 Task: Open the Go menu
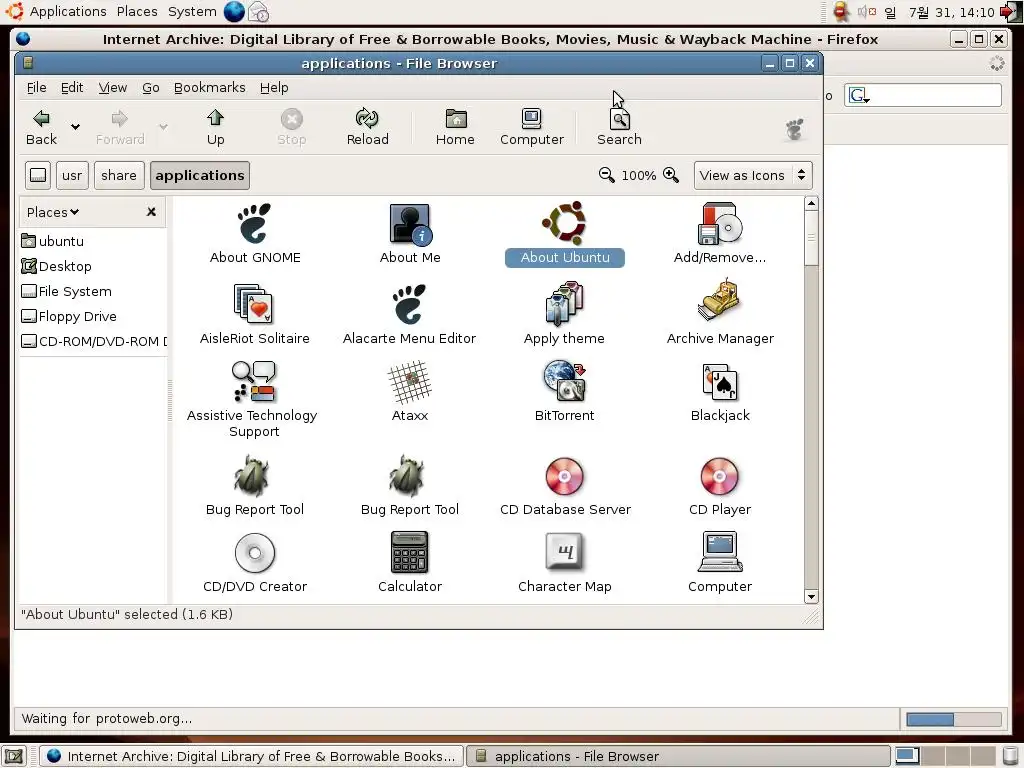pos(151,88)
